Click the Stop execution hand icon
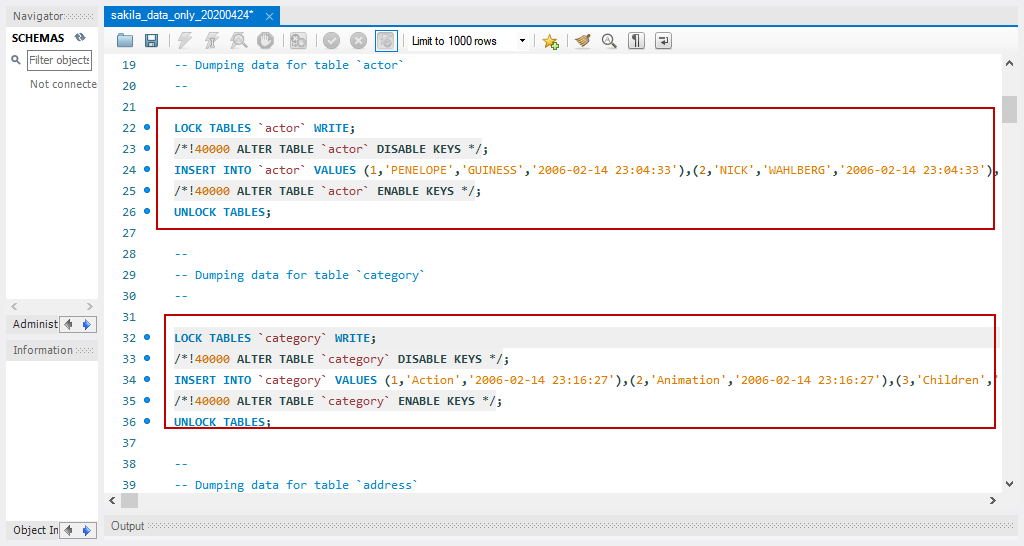 [x=265, y=41]
